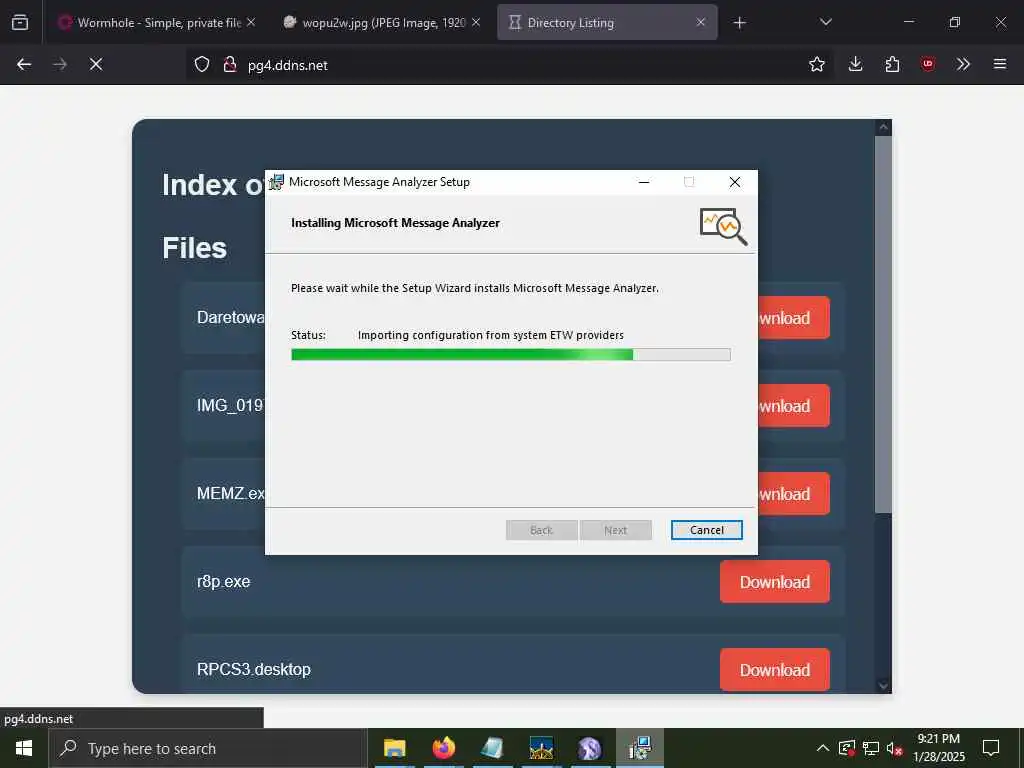Click the disabled Next button
This screenshot has width=1024, height=768.
615,530
